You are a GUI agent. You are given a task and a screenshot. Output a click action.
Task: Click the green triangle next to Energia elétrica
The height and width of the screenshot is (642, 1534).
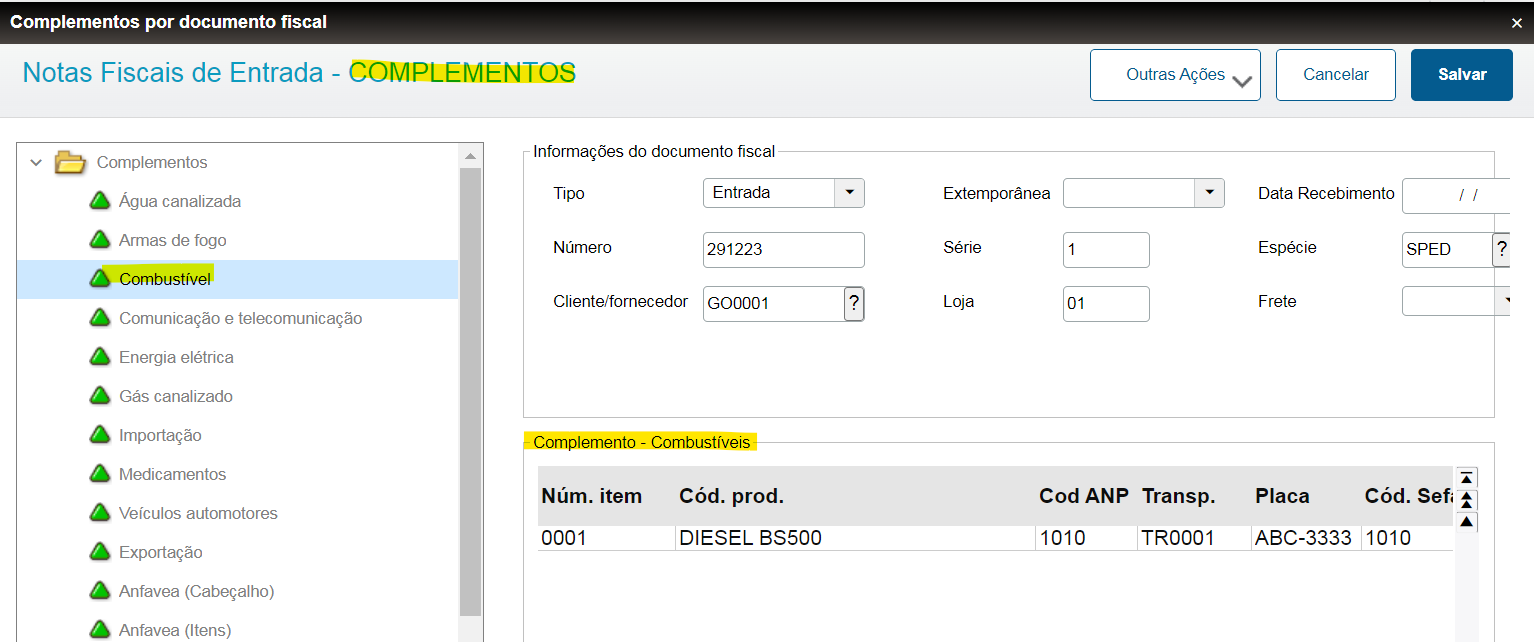(x=100, y=357)
